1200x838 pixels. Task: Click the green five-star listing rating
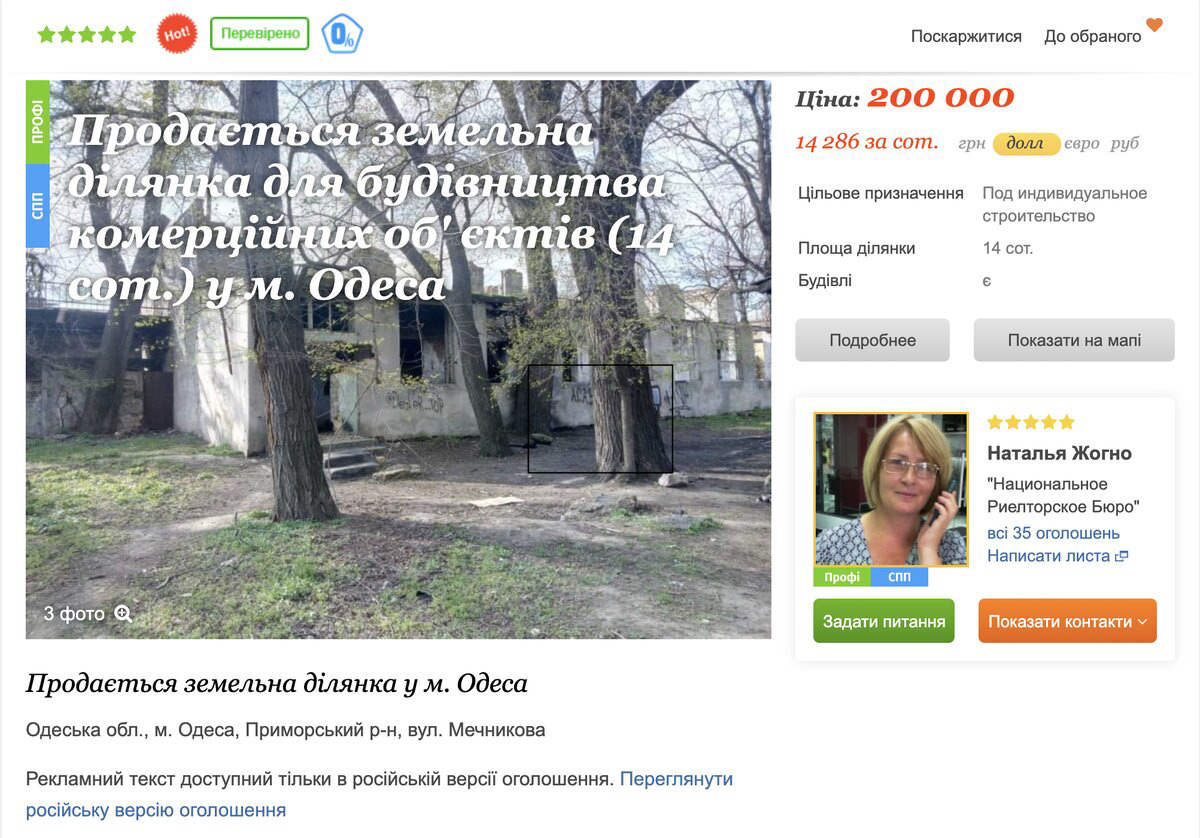coord(87,35)
